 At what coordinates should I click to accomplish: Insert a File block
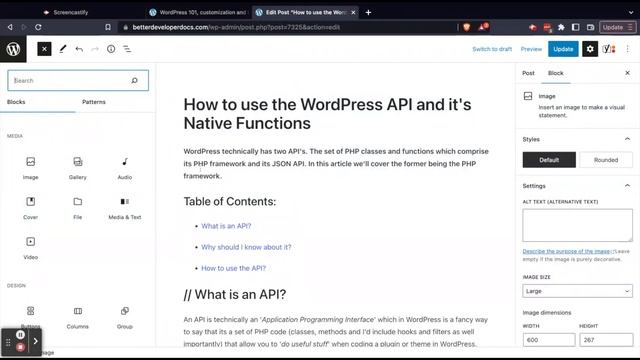click(78, 208)
